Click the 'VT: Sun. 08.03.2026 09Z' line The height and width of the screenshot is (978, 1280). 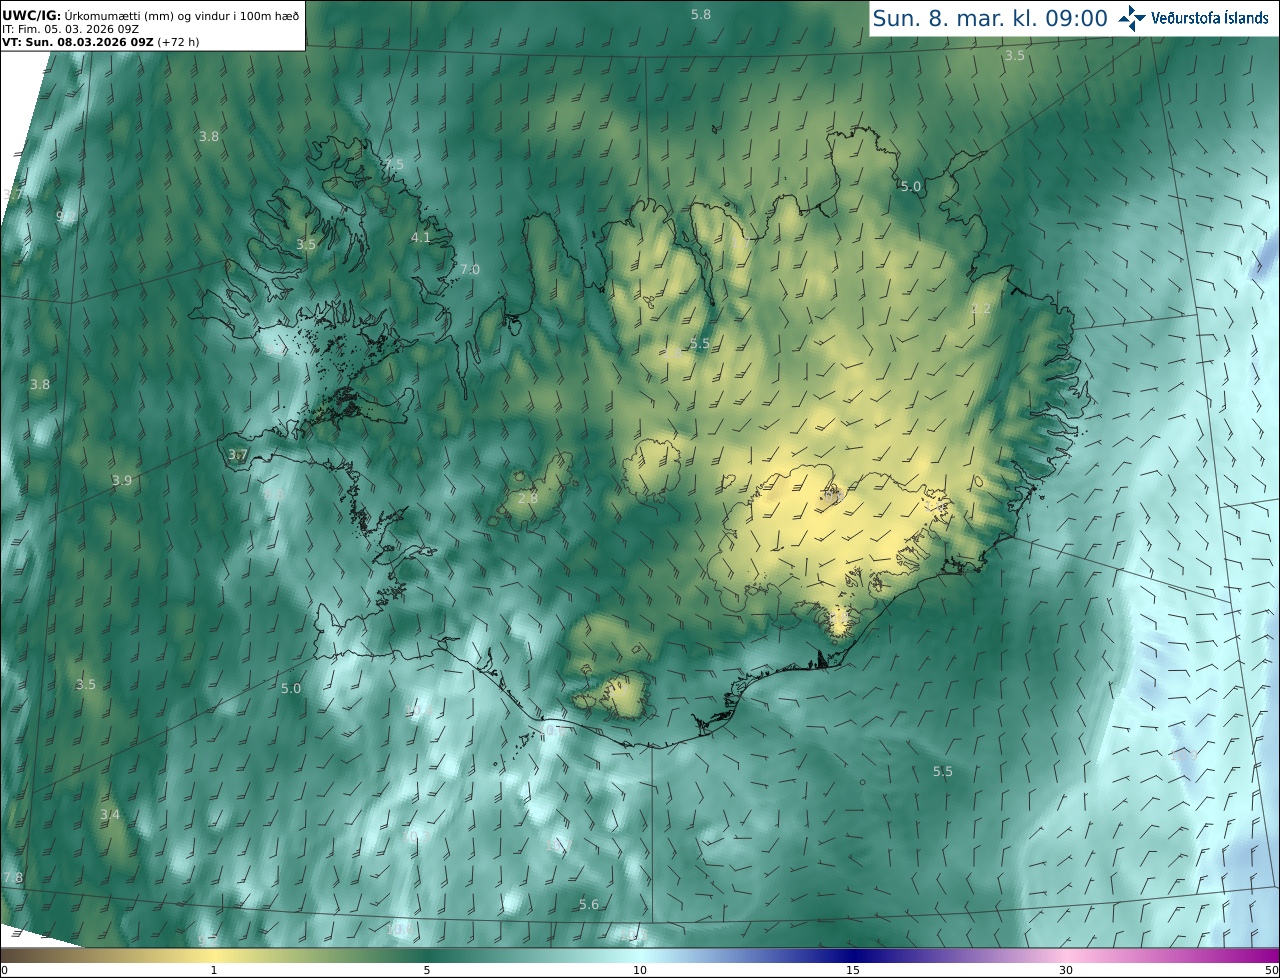coord(78,42)
